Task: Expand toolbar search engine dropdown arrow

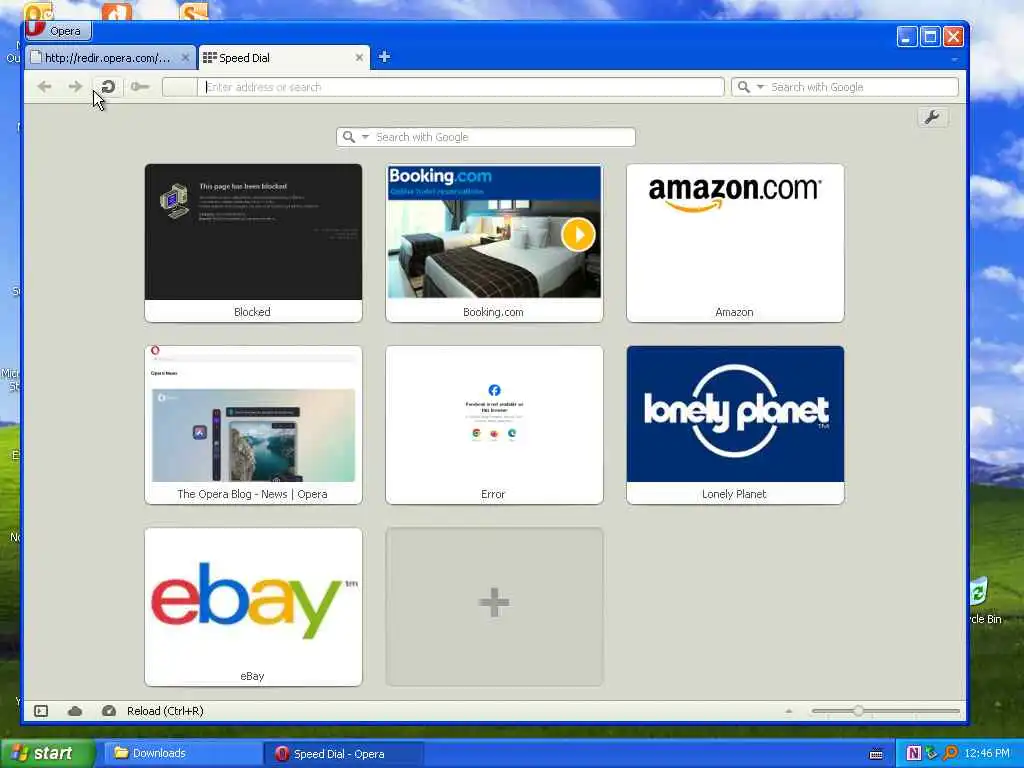Action: tap(760, 87)
